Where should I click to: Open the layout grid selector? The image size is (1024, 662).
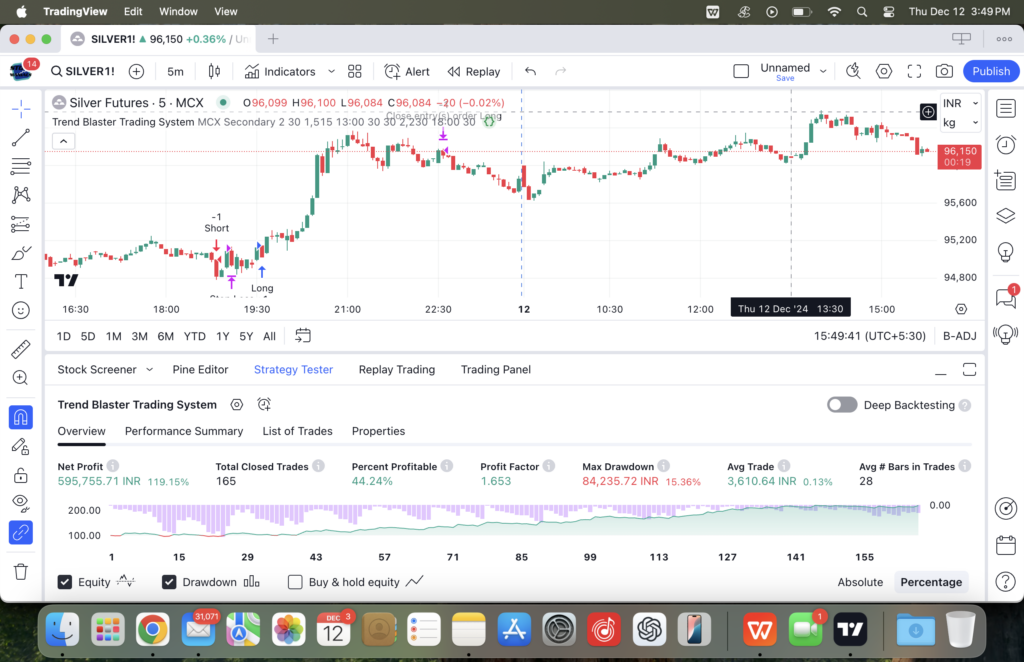tap(355, 71)
